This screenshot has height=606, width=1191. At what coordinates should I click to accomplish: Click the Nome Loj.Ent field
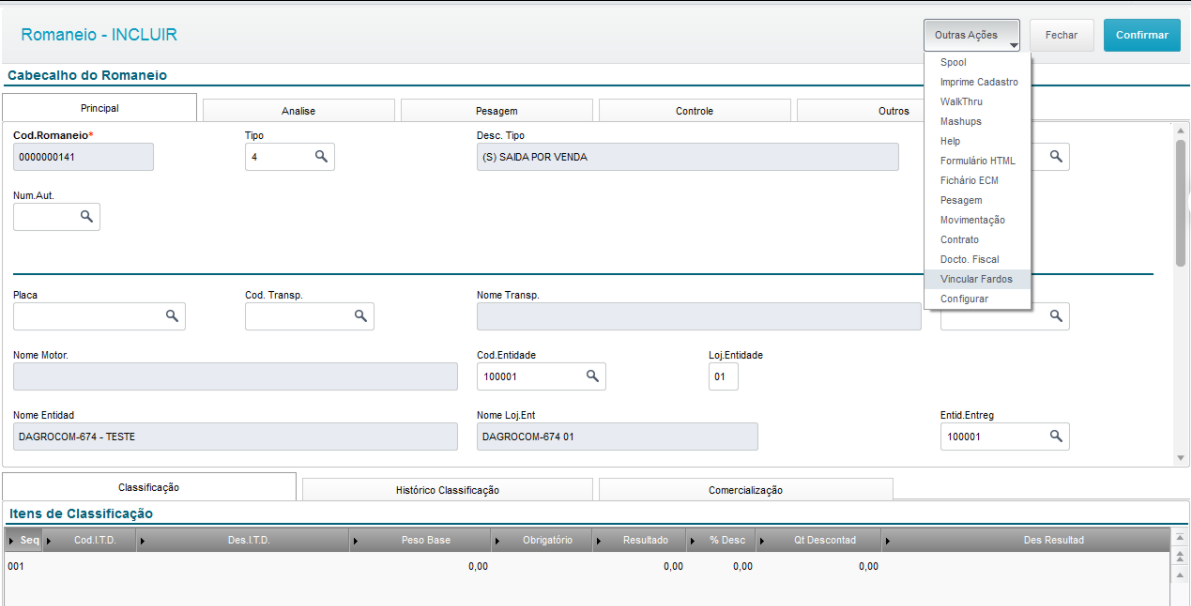(x=618, y=437)
